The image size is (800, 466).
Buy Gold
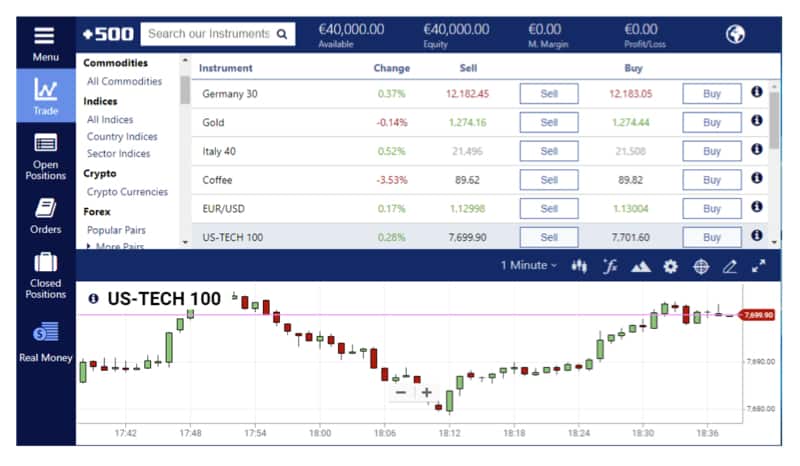click(712, 122)
